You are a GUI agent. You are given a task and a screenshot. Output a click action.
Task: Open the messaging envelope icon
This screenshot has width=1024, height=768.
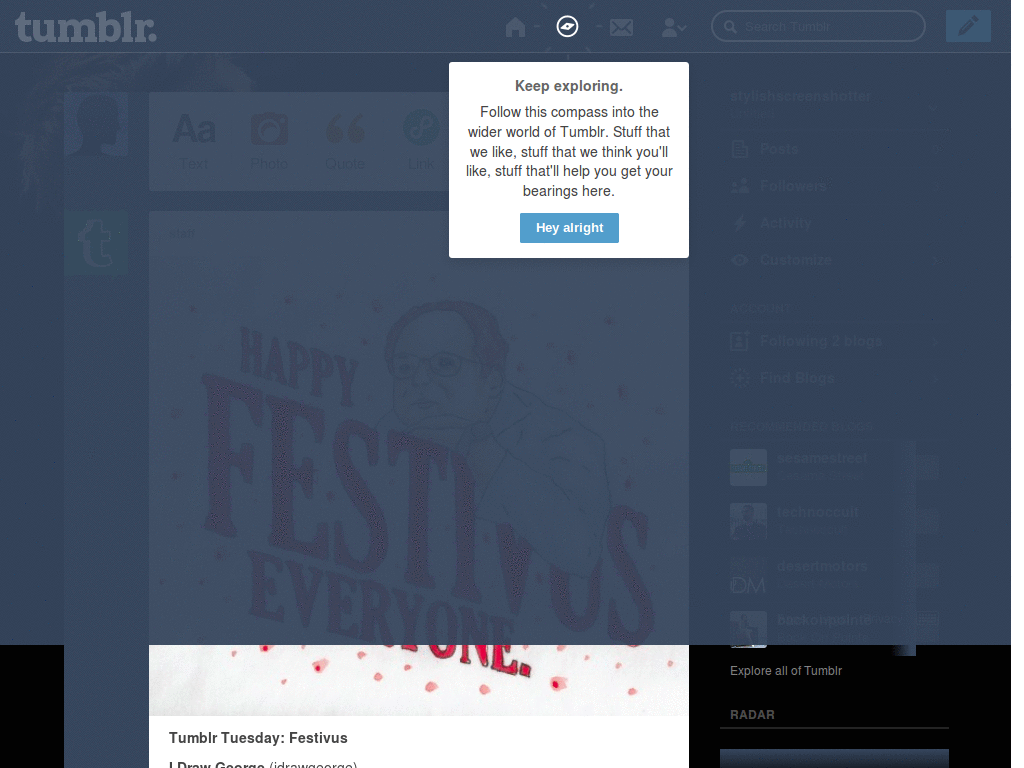[621, 27]
